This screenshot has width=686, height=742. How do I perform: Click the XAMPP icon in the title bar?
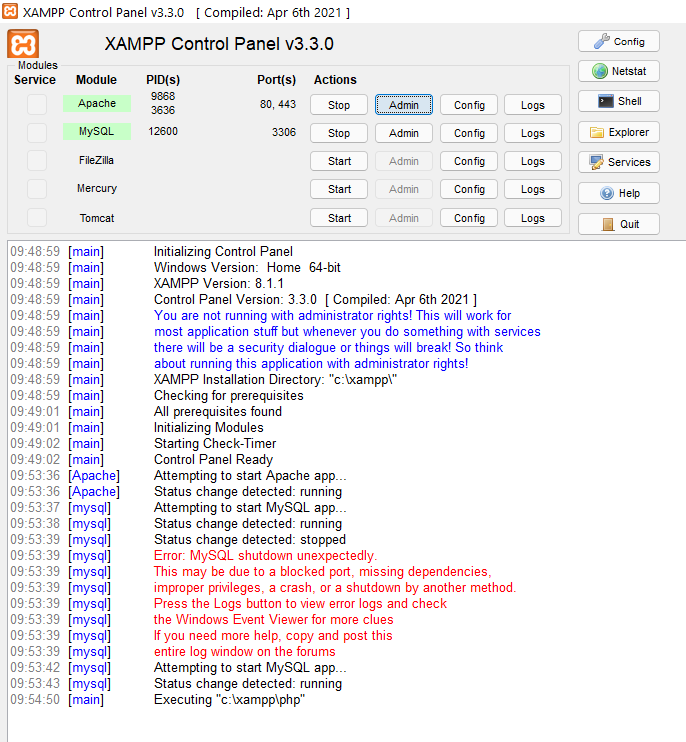[x=10, y=11]
